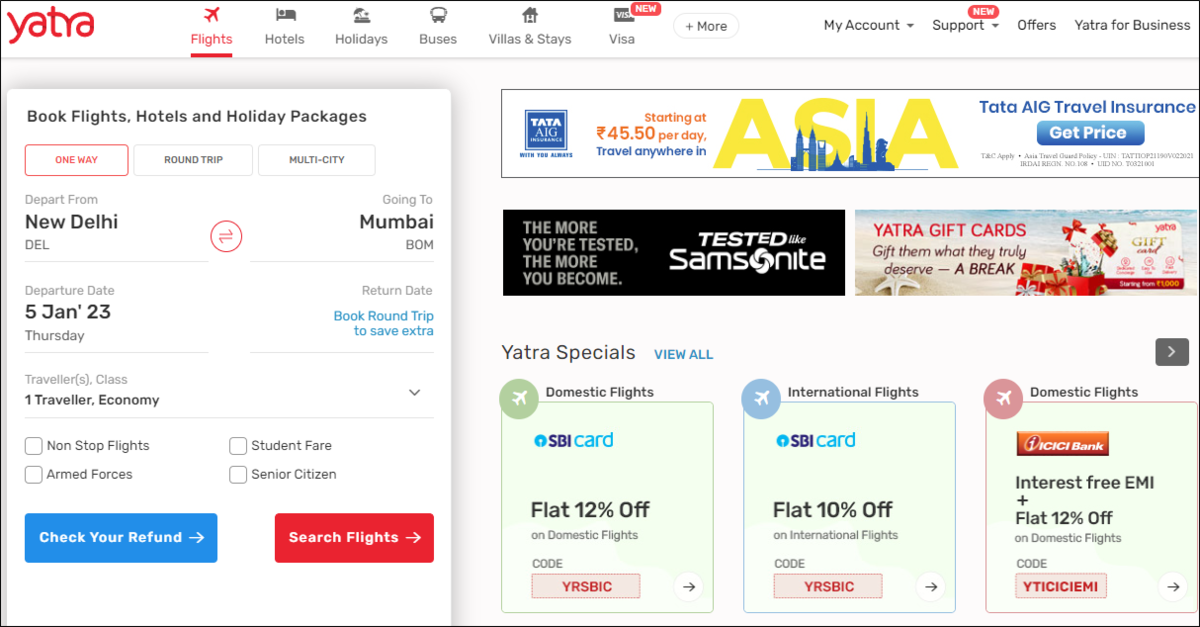Image resolution: width=1200 pixels, height=627 pixels.
Task: Open the Holidays beach icon
Action: coord(361,15)
